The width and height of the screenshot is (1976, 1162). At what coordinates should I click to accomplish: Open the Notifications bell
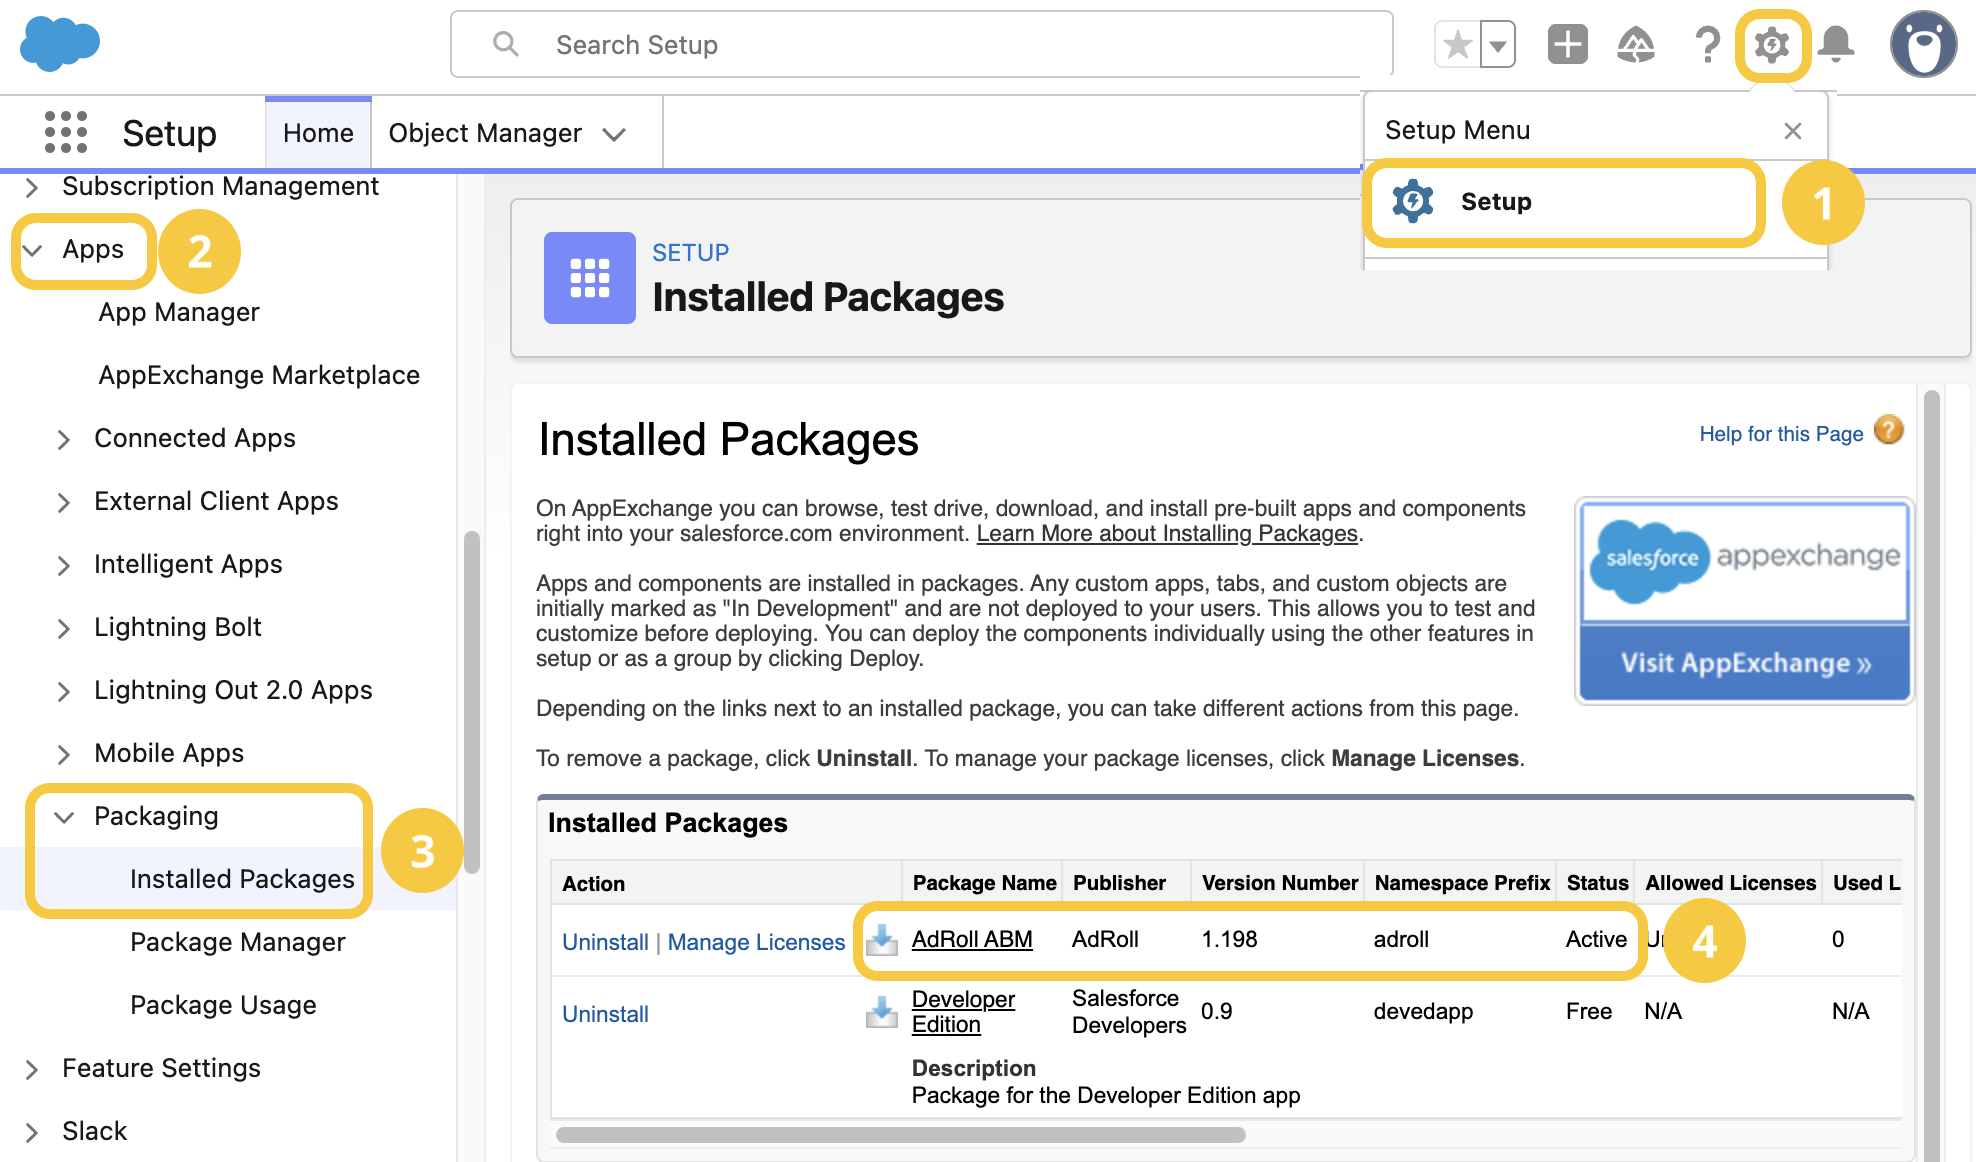click(1836, 45)
